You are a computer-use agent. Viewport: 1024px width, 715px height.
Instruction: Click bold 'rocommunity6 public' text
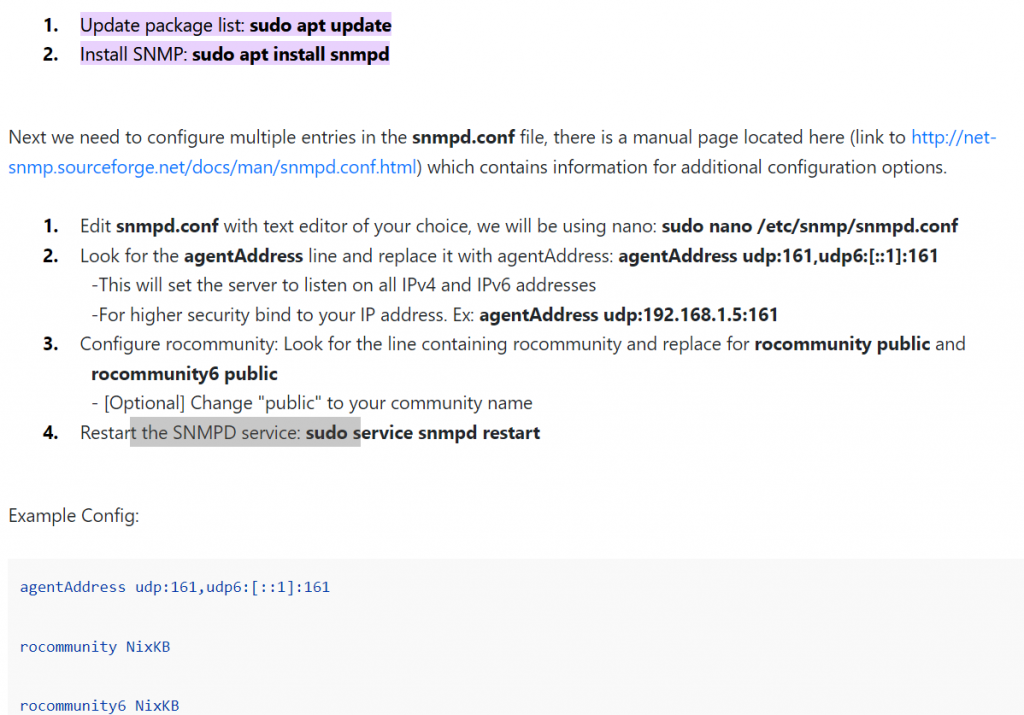tap(184, 374)
